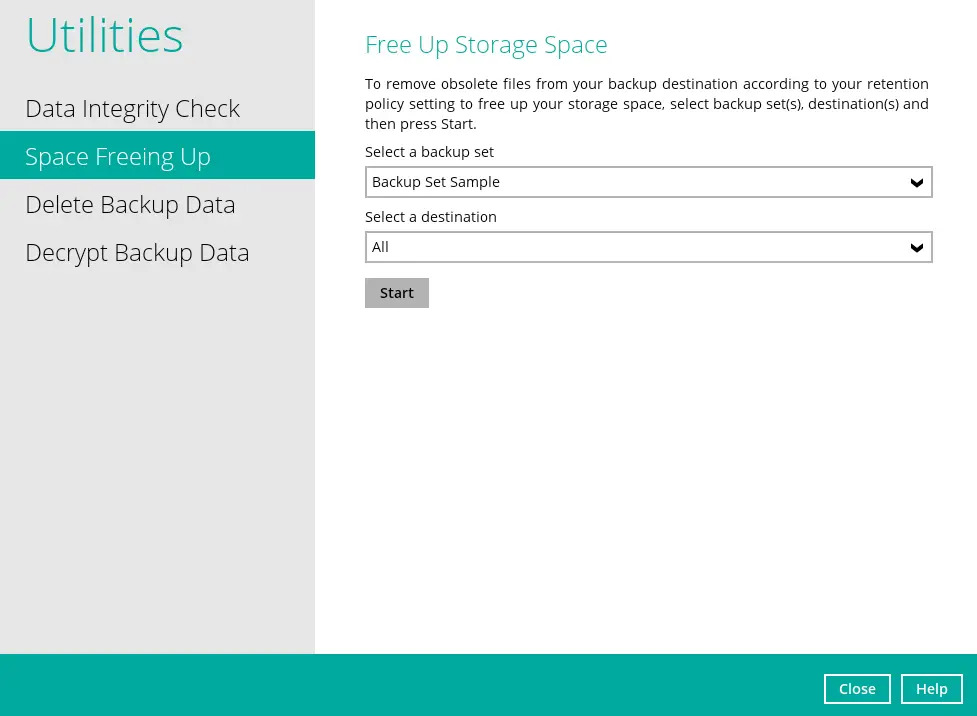
Task: Click the 'Backup Set Sample' selected value
Action: point(436,182)
